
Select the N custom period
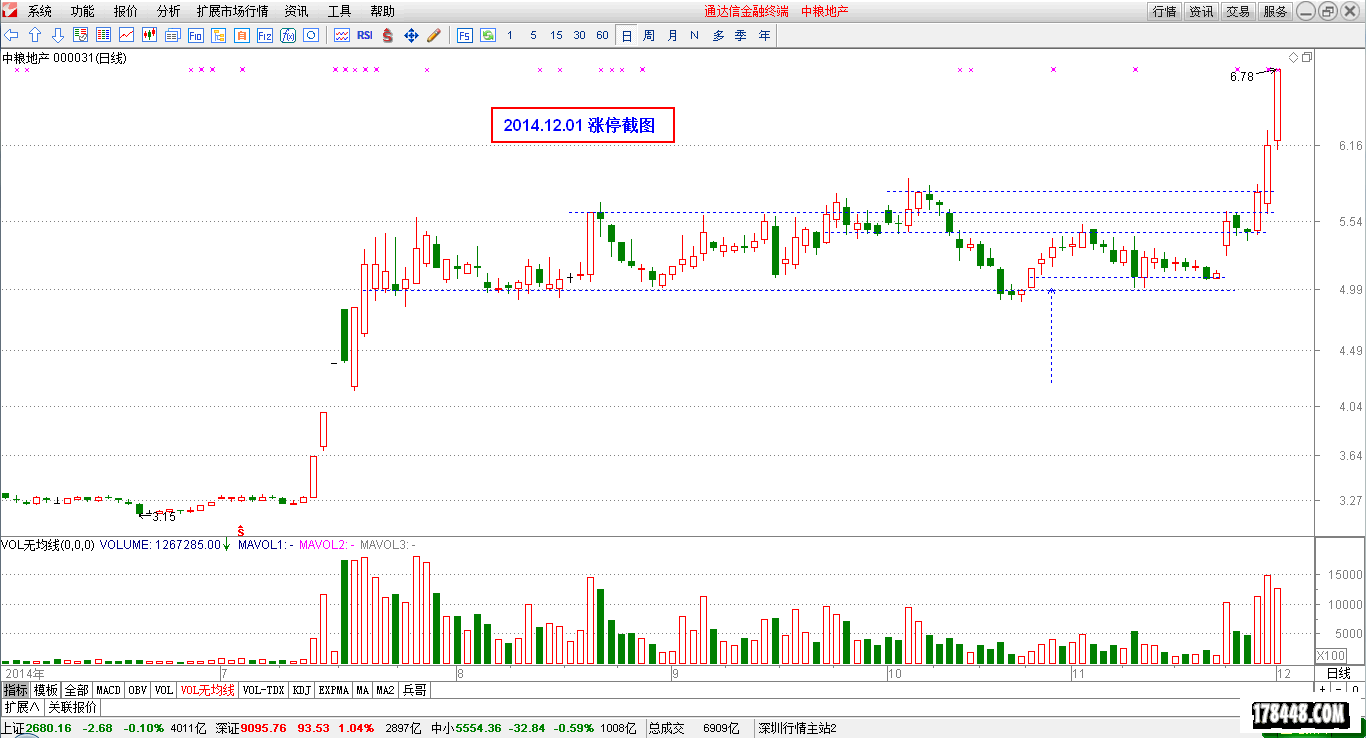[x=695, y=35]
